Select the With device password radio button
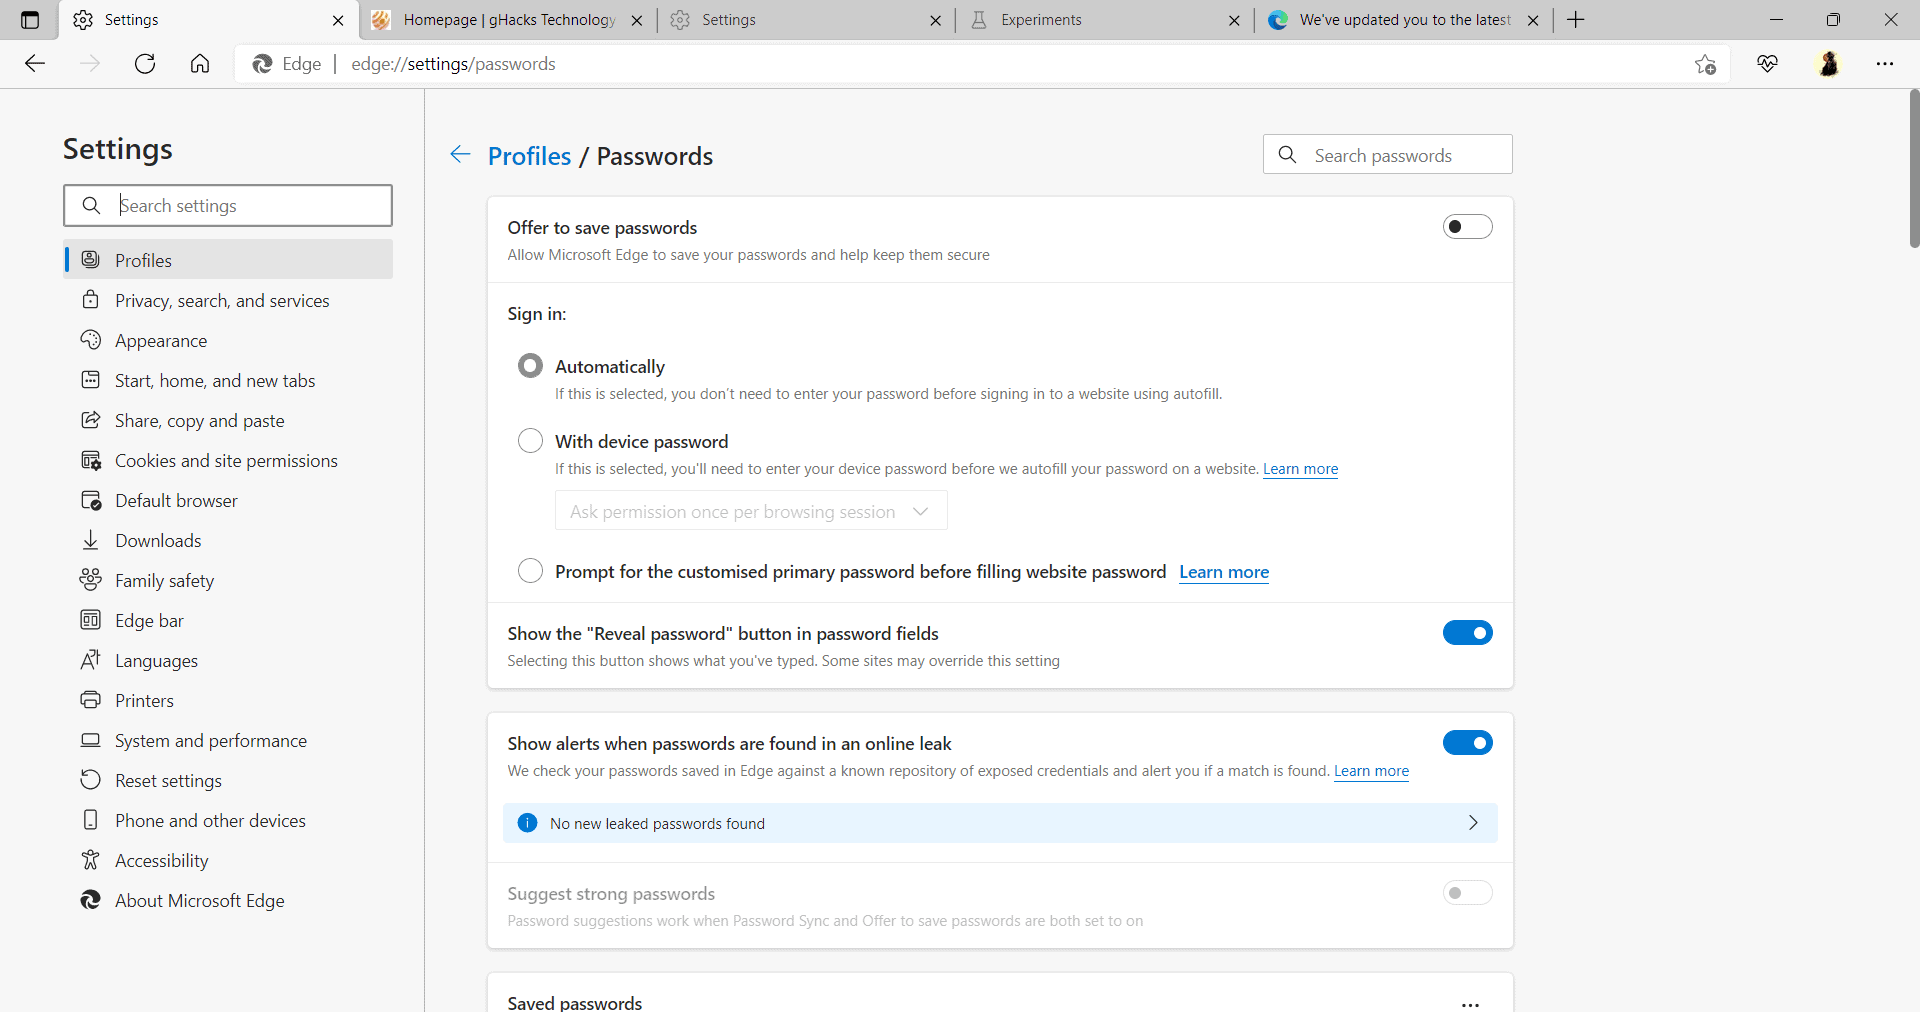Image resolution: width=1920 pixels, height=1012 pixels. click(x=530, y=440)
